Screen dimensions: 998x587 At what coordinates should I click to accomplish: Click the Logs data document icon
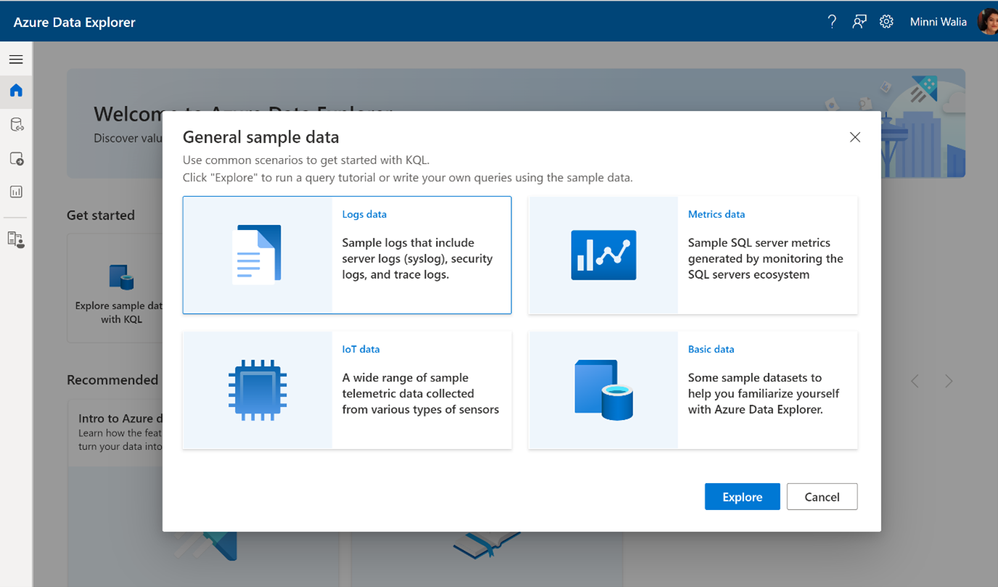pyautogui.click(x=257, y=254)
